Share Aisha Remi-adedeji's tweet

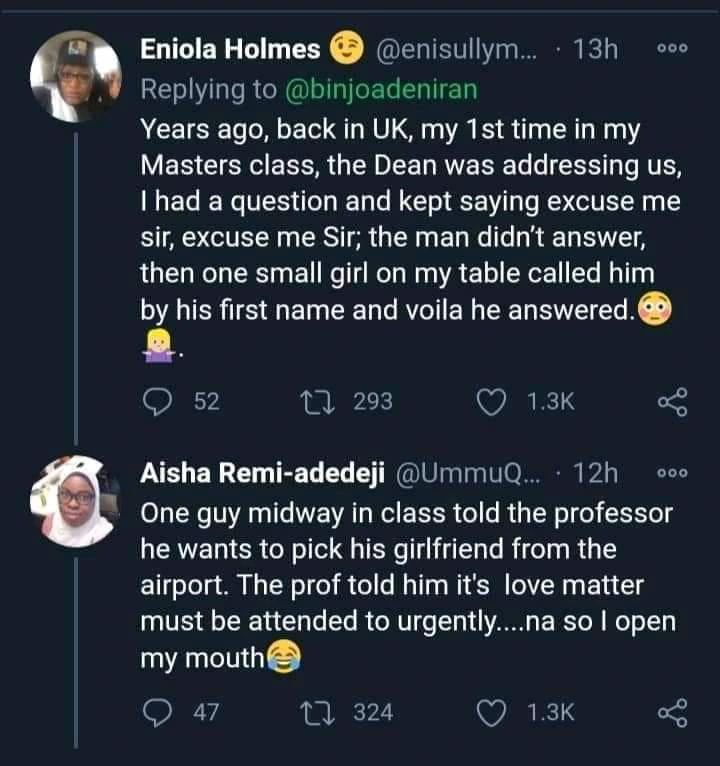pyautogui.click(x=672, y=713)
